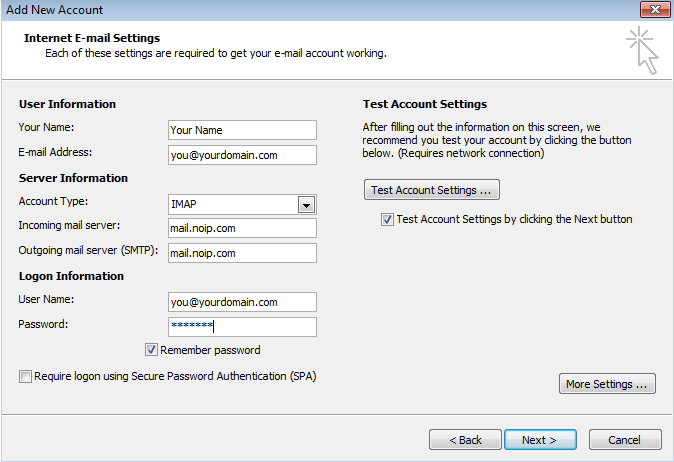Click the Internet E-mail Settings heading
The image size is (674, 462).
click(92, 38)
